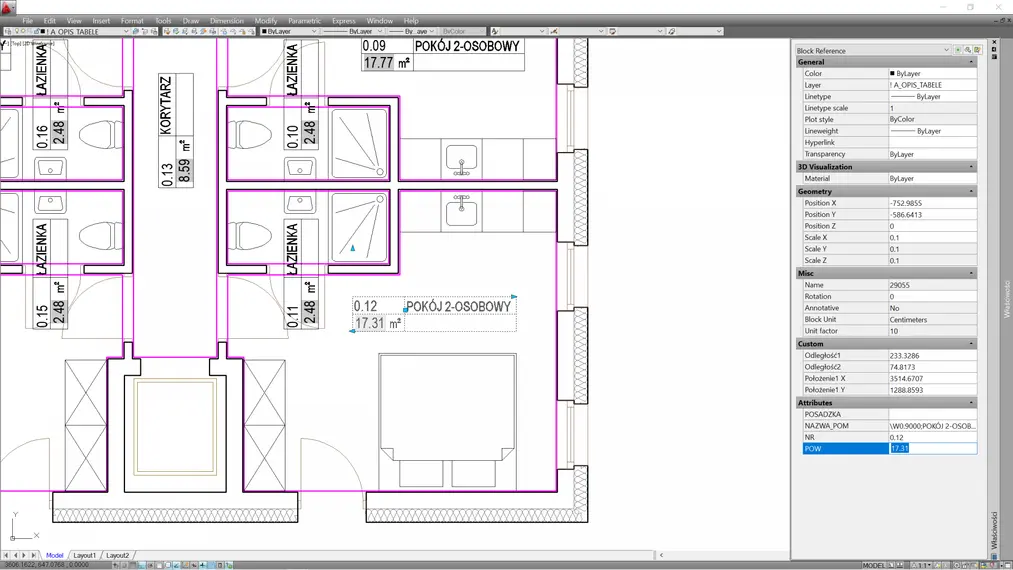
Task: Click the Odległość1 value 233.3286
Action: coord(933,355)
